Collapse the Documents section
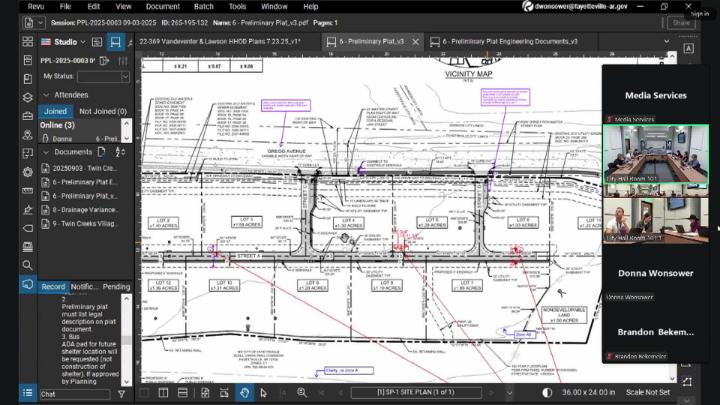Viewport: 720px width, 405px height. pyautogui.click(x=45, y=152)
